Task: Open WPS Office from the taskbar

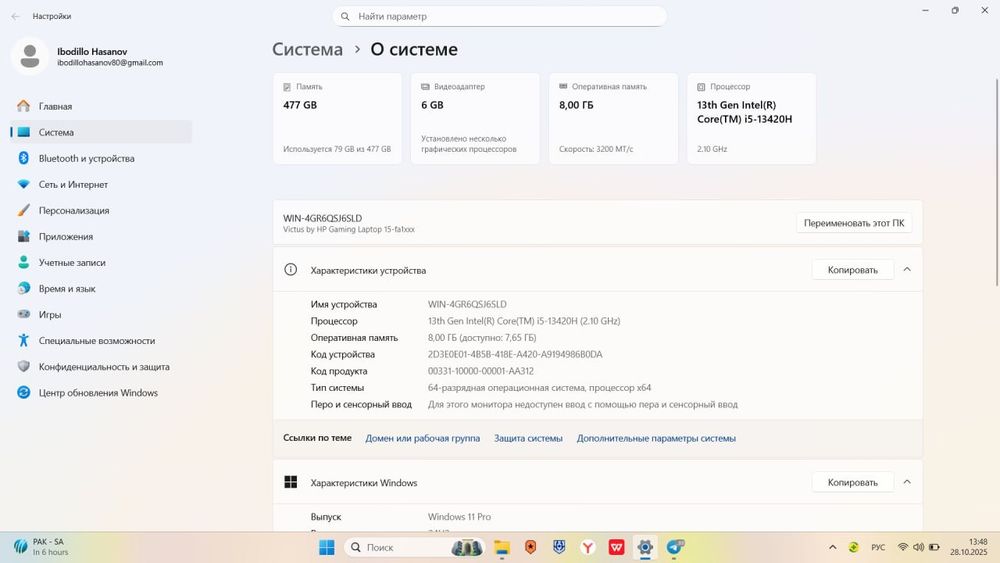Action: 616,547
